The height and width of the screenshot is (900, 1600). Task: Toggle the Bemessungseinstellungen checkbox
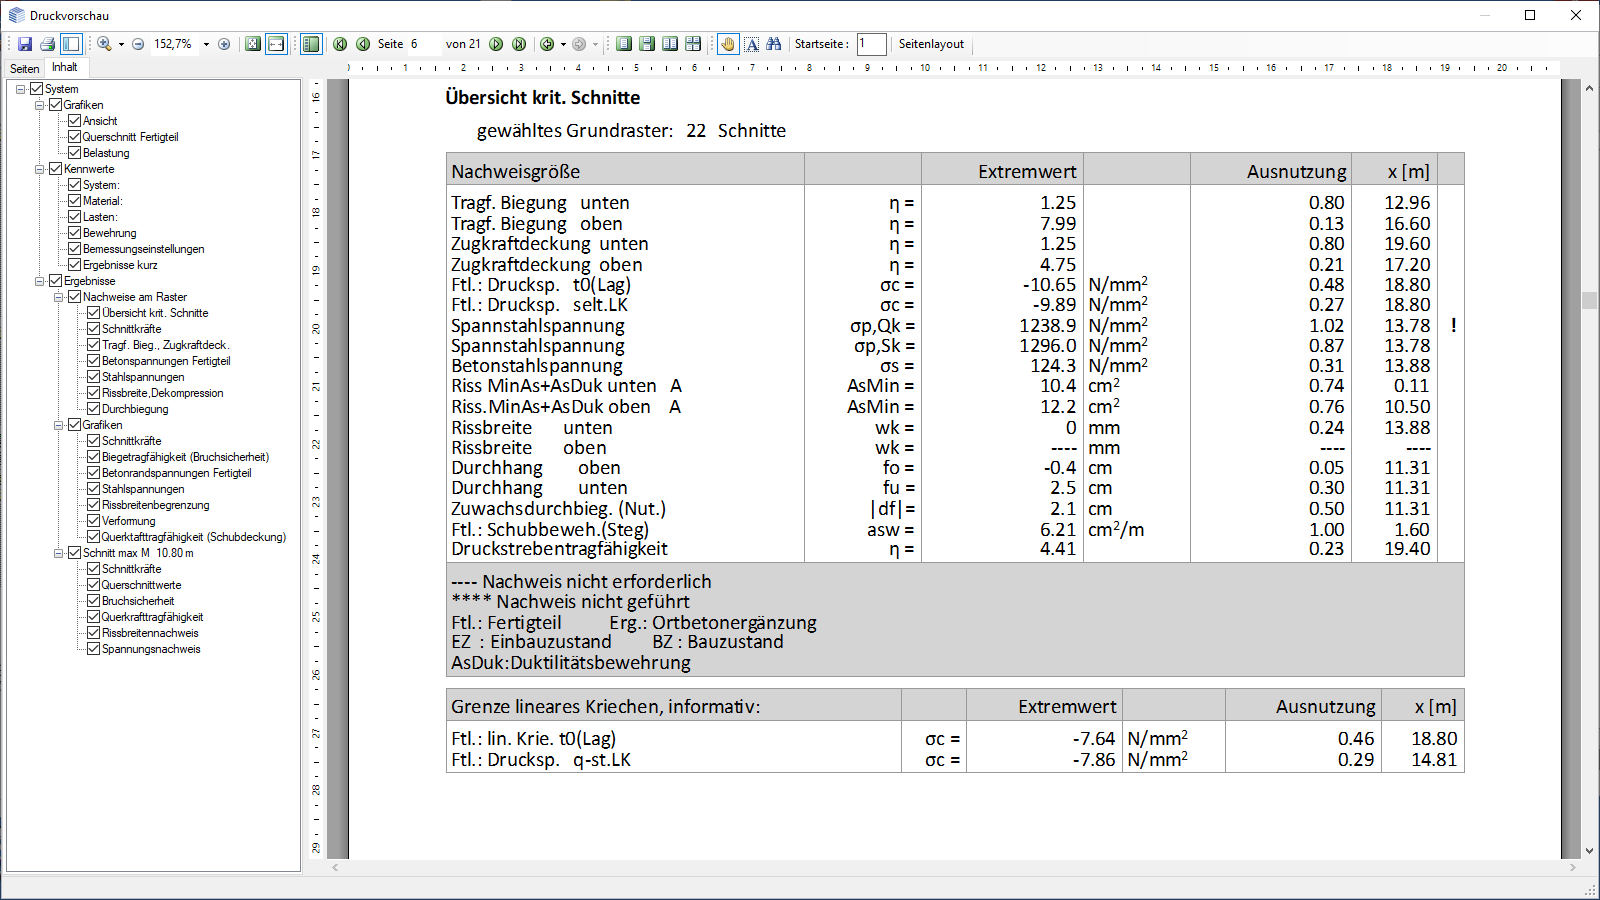tap(74, 249)
